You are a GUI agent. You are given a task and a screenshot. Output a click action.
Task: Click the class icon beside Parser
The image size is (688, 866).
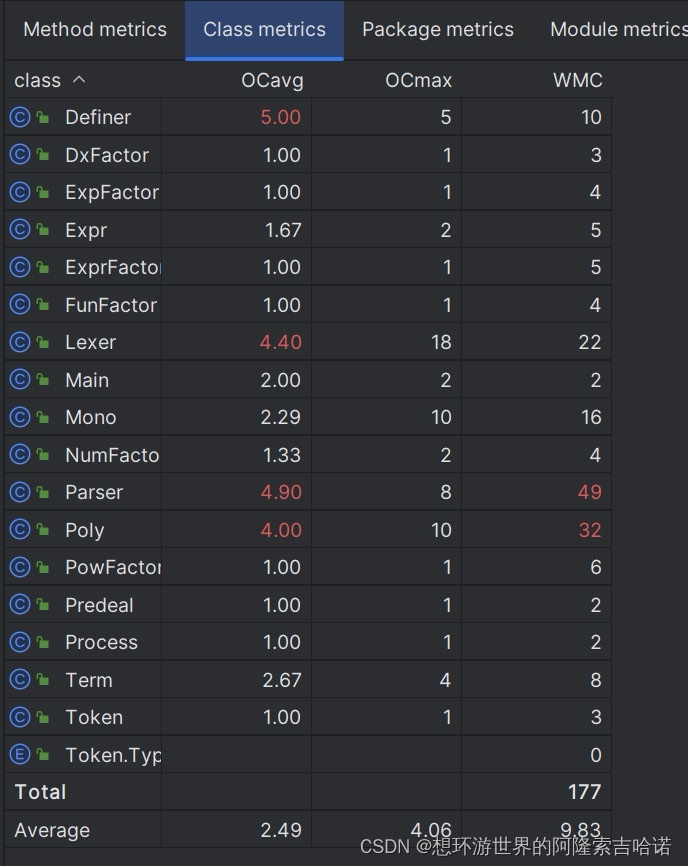[x=20, y=492]
